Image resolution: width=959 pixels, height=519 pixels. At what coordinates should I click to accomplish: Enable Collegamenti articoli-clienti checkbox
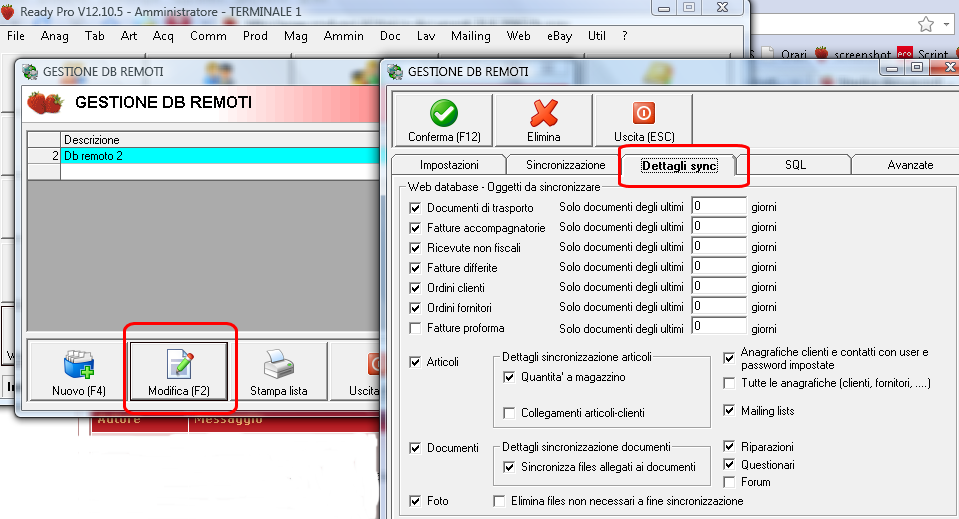[x=509, y=413]
